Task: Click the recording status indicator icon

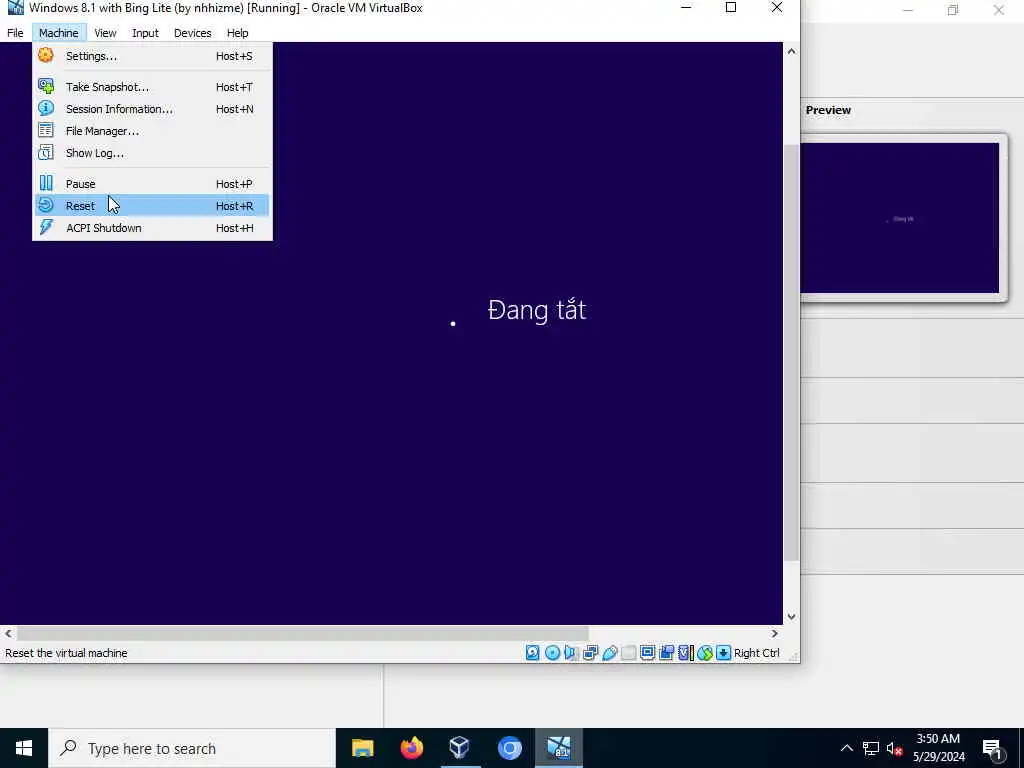Action: pos(666,652)
